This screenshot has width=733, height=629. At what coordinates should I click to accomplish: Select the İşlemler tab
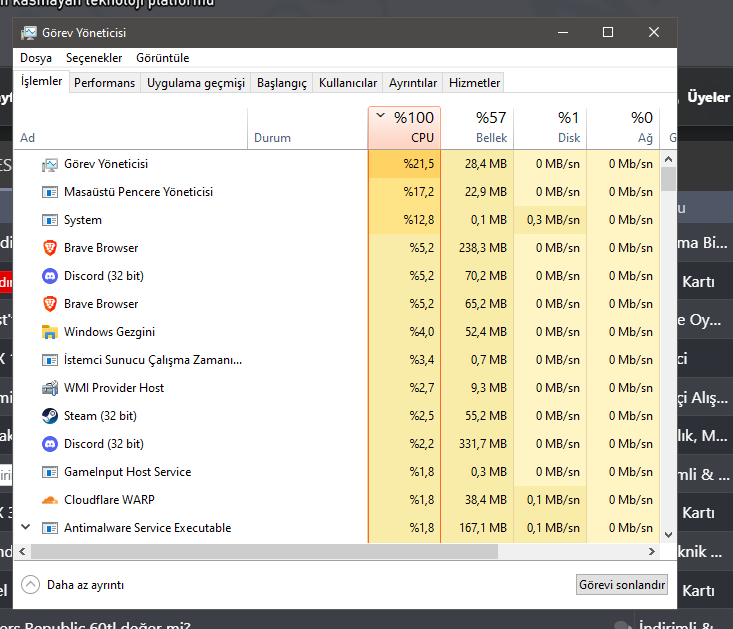tap(42, 81)
